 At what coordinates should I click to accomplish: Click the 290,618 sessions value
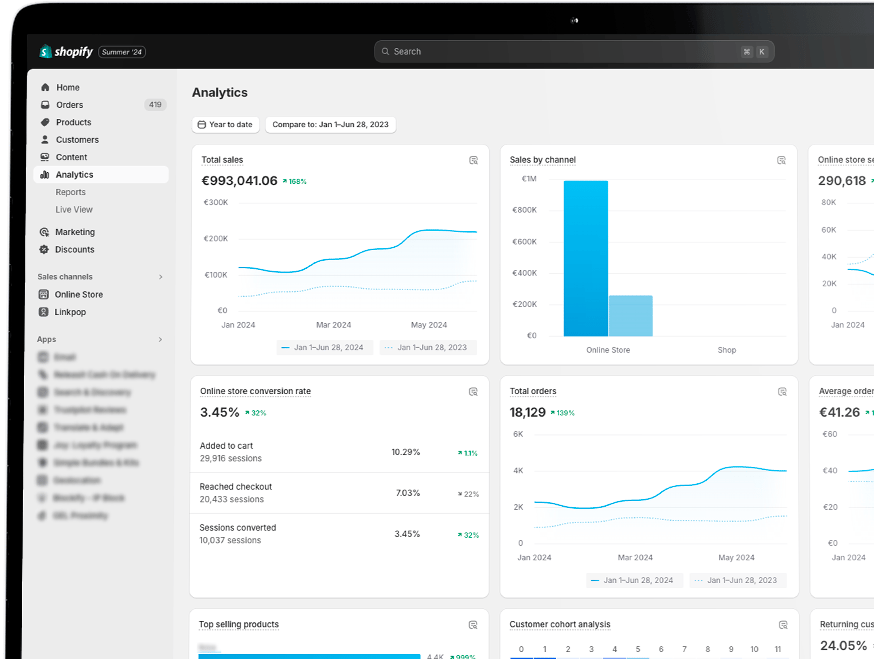click(842, 181)
